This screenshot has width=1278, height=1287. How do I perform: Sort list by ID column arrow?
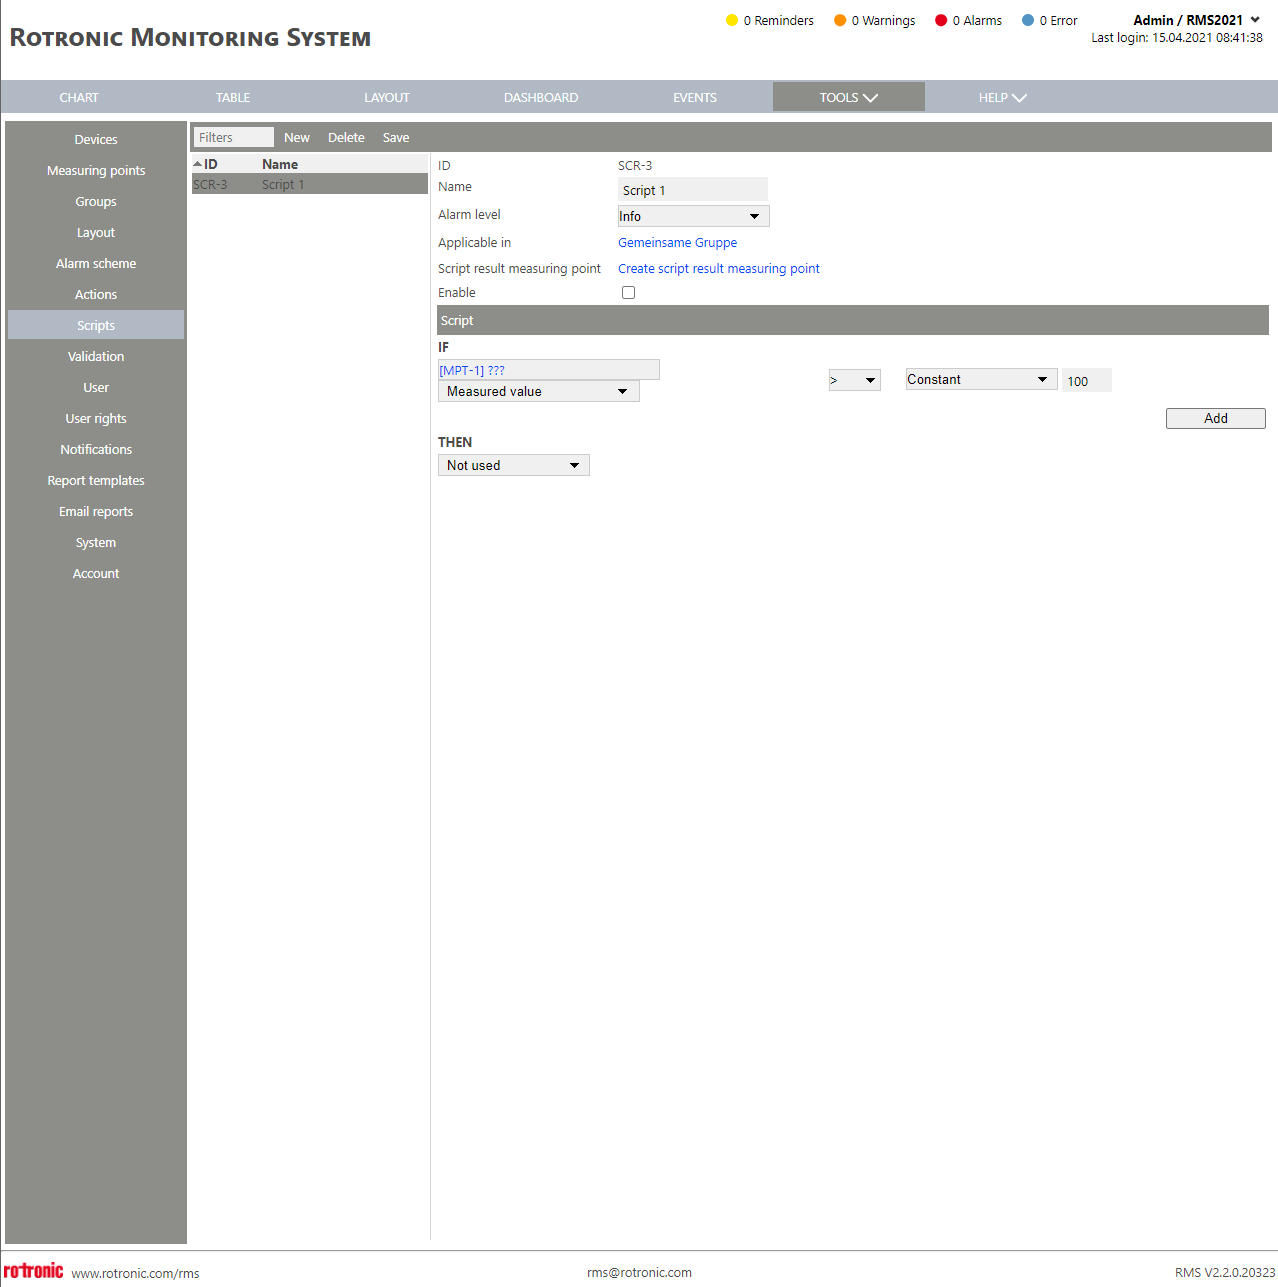(198, 164)
